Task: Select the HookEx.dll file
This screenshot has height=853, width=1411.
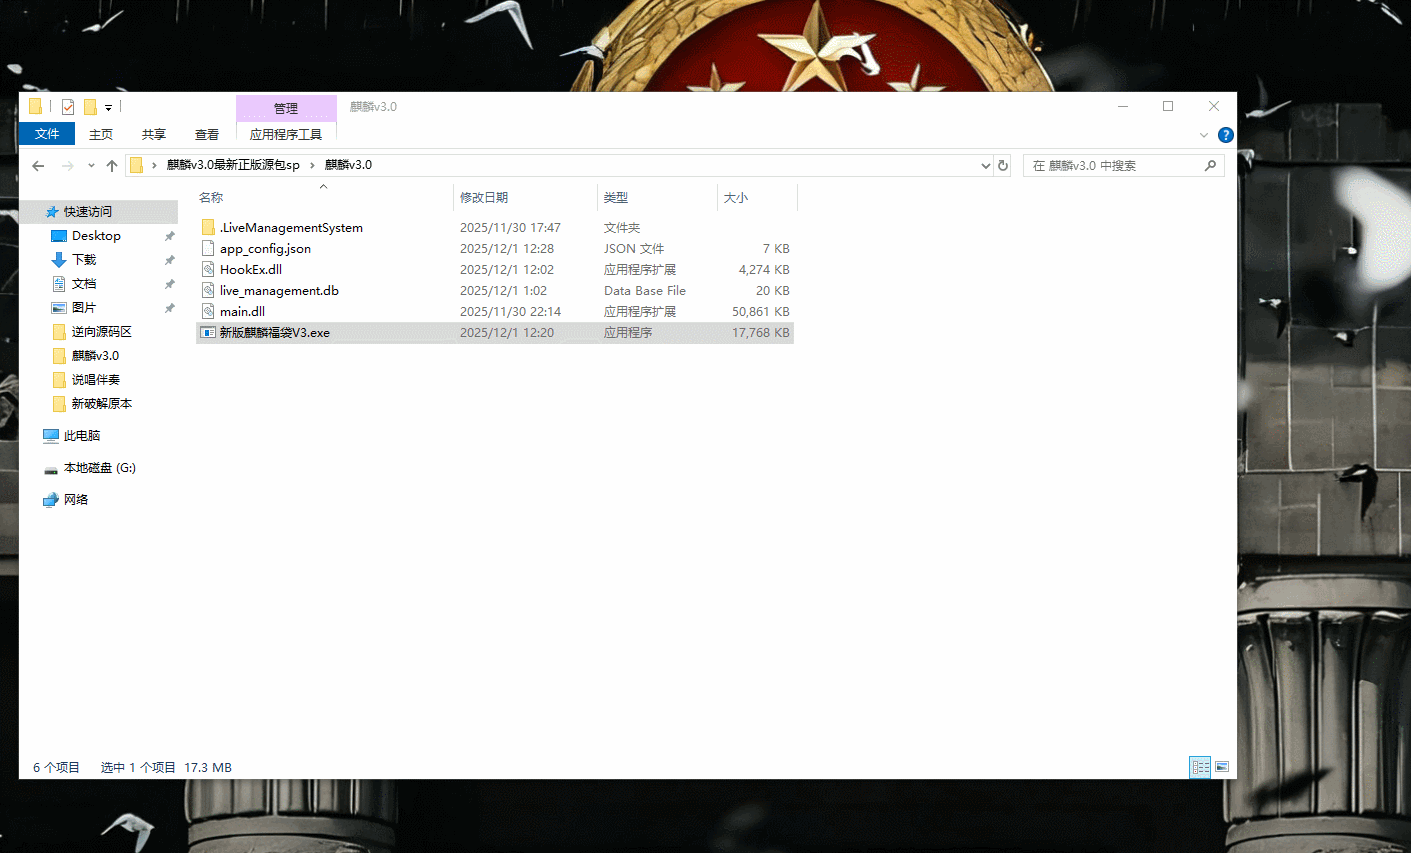Action: 251,270
